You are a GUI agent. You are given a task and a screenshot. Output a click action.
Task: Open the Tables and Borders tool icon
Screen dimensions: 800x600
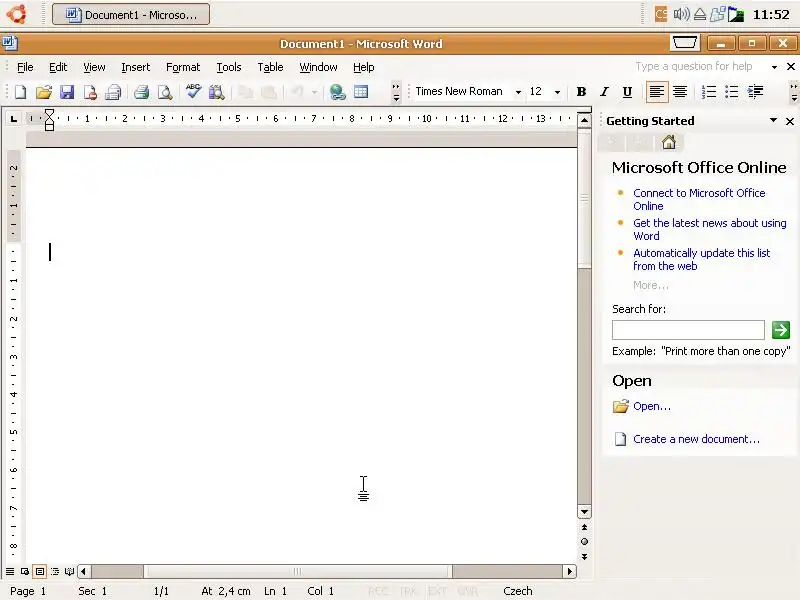(x=361, y=92)
